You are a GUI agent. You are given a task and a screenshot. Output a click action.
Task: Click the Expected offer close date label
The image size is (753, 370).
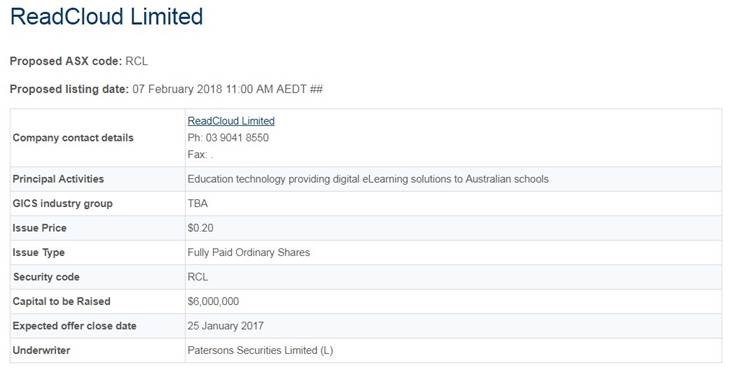pyautogui.click(x=74, y=326)
